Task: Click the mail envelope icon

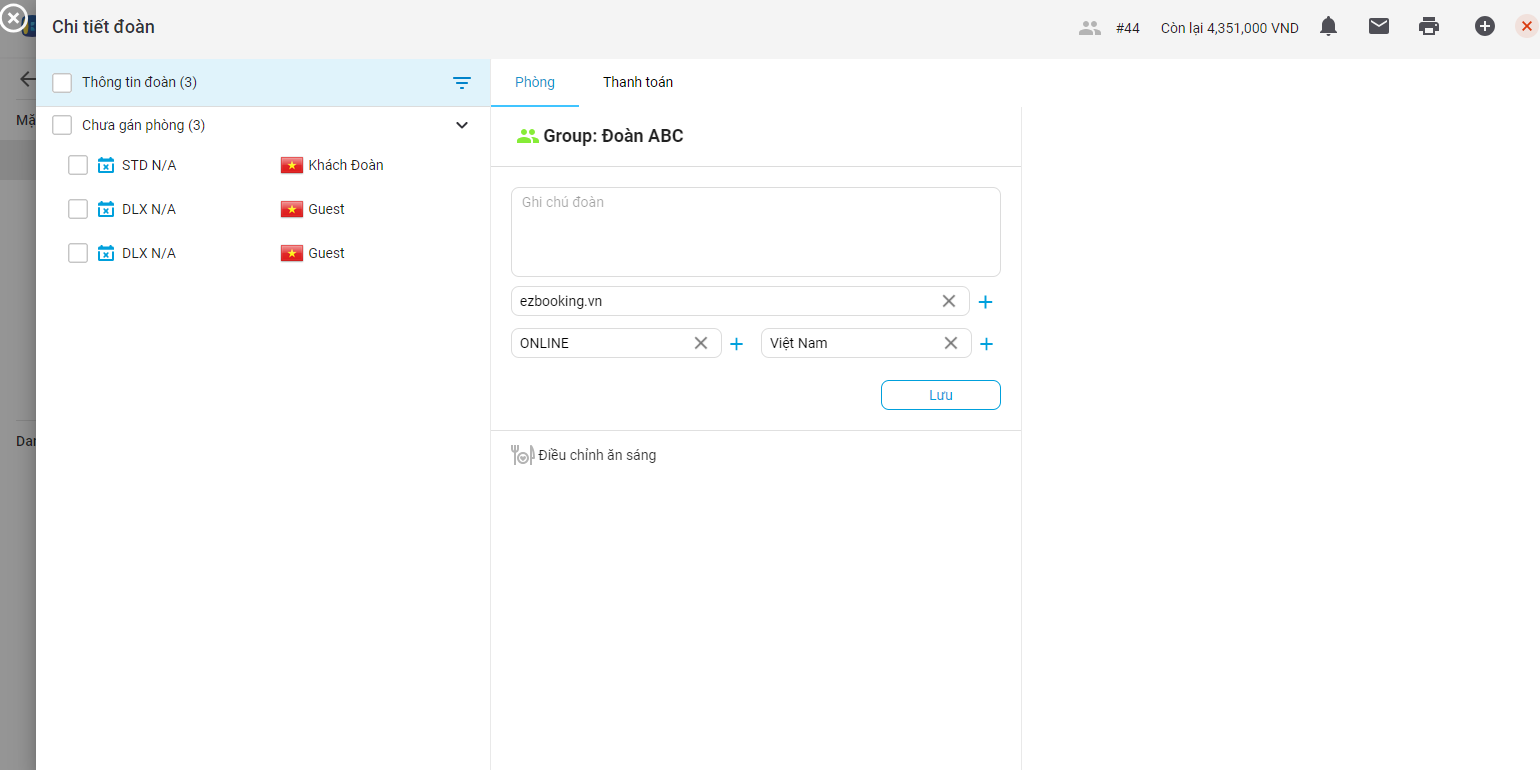Action: [1379, 27]
